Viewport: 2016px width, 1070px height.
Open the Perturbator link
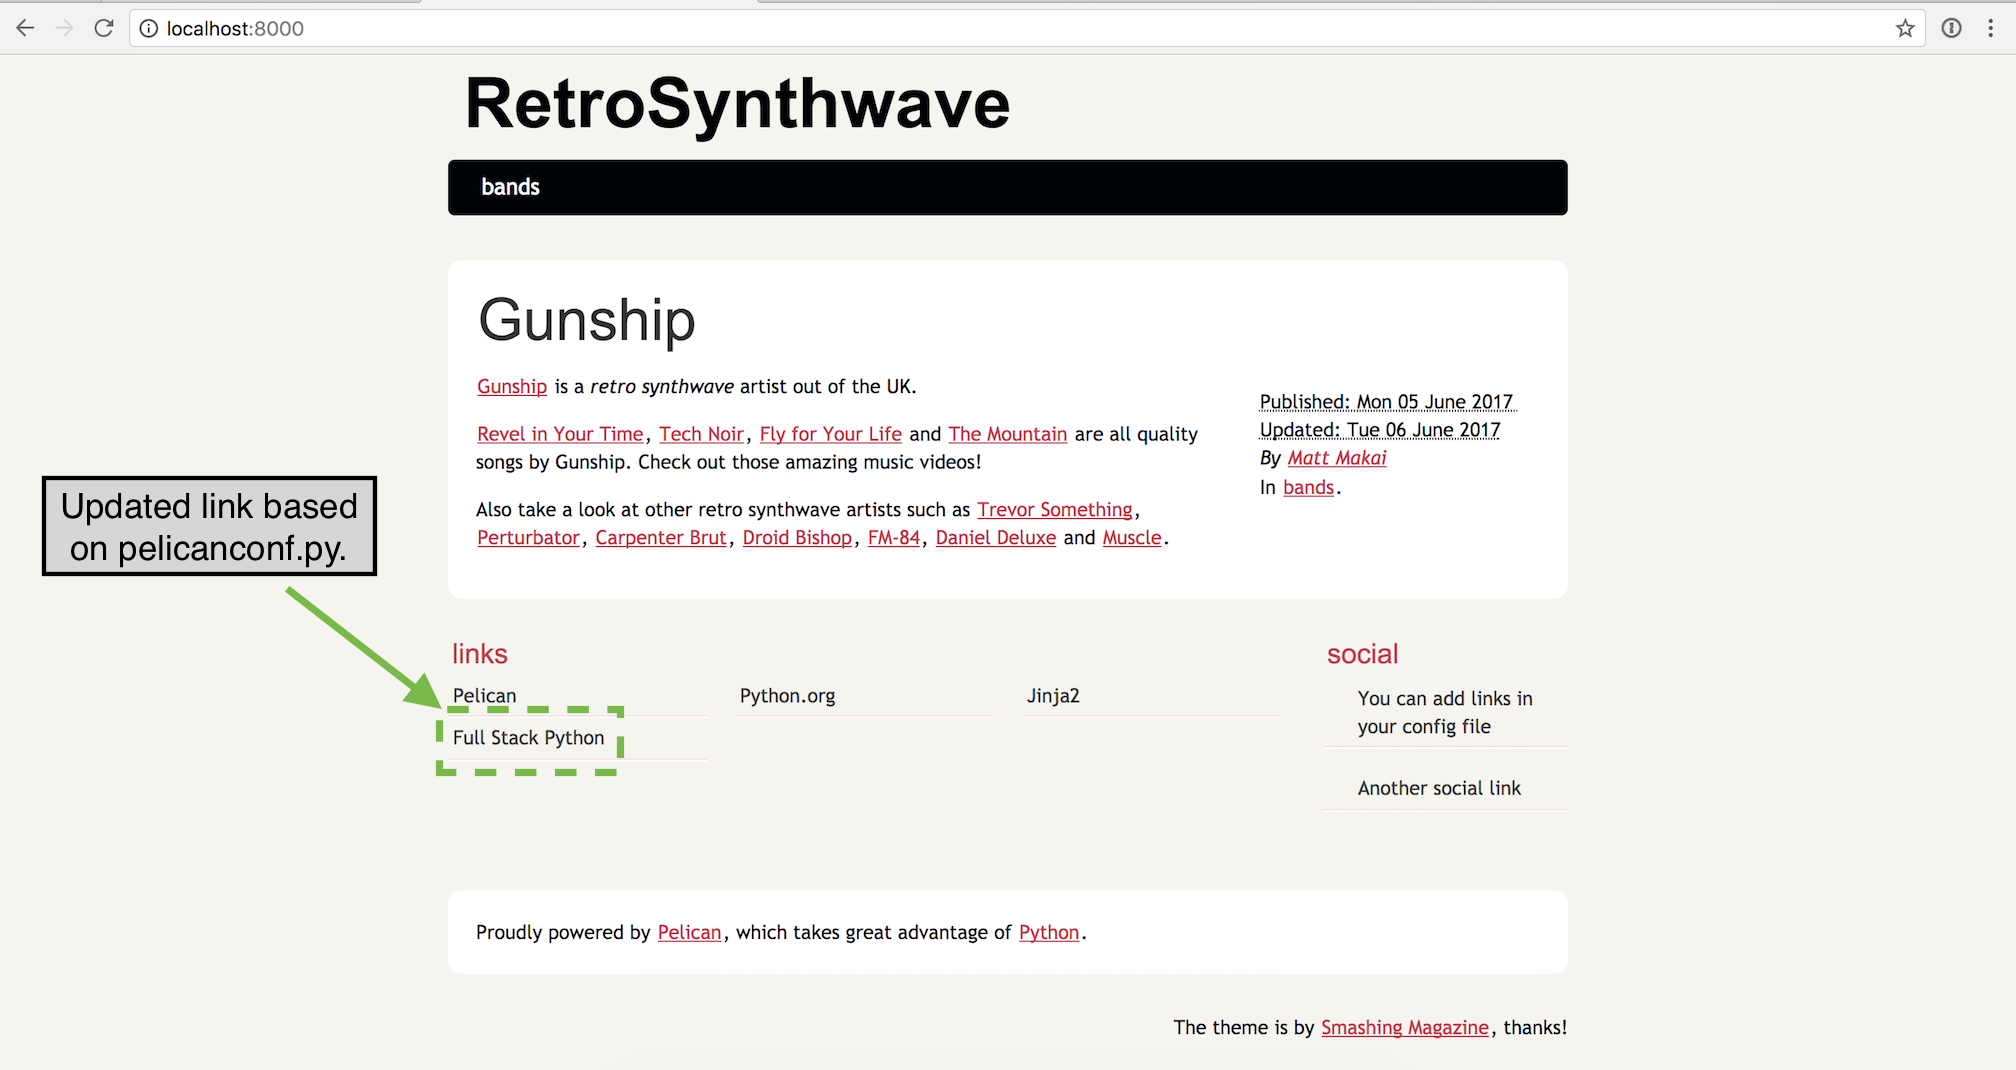[528, 538]
